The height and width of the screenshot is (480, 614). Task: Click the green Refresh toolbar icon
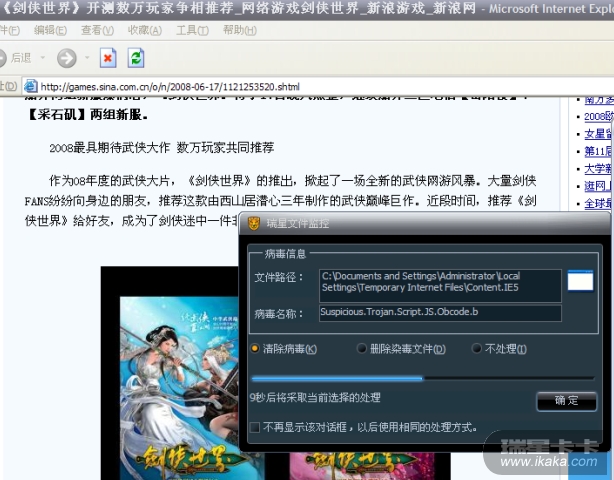point(136,58)
